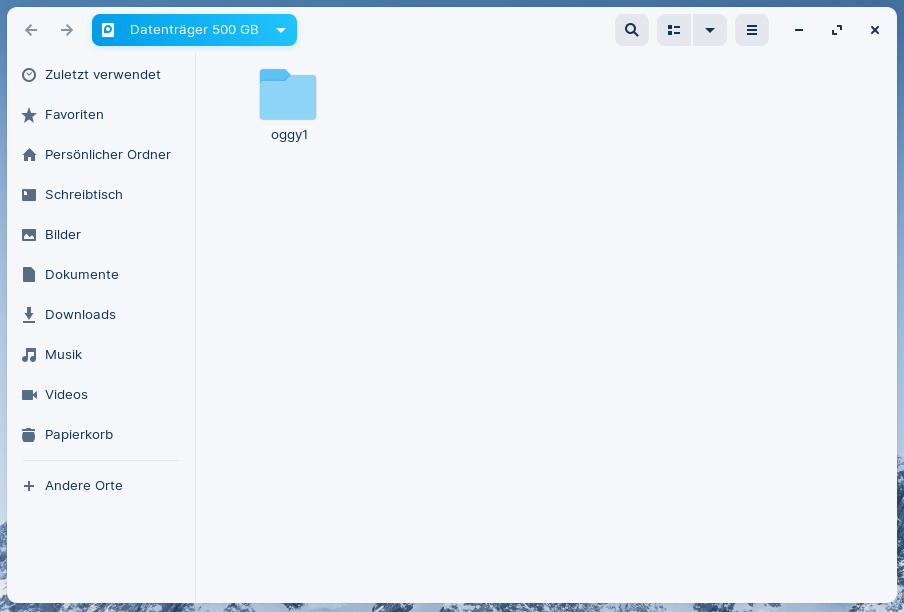Open the Videos location
The height and width of the screenshot is (612, 904).
coord(100,395)
